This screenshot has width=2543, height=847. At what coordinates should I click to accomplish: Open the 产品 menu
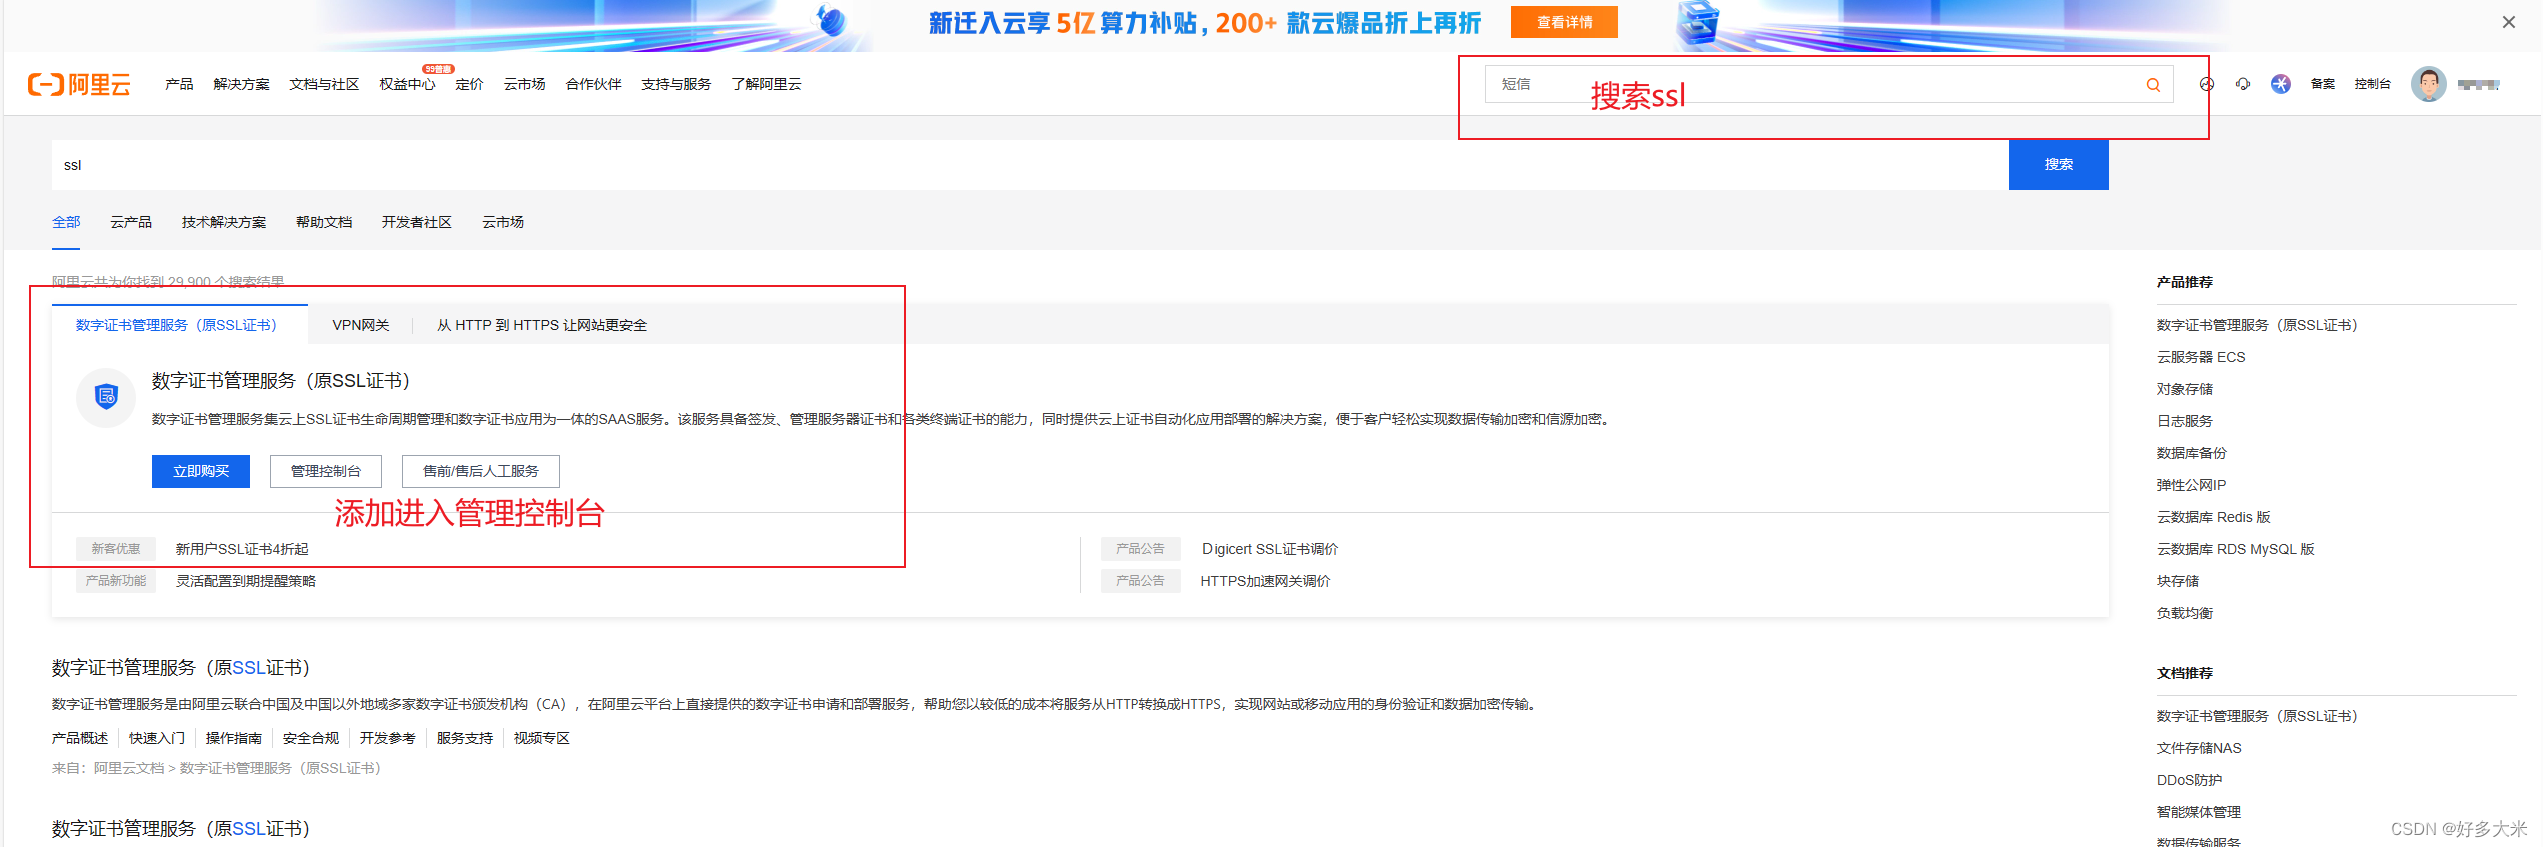[x=179, y=84]
